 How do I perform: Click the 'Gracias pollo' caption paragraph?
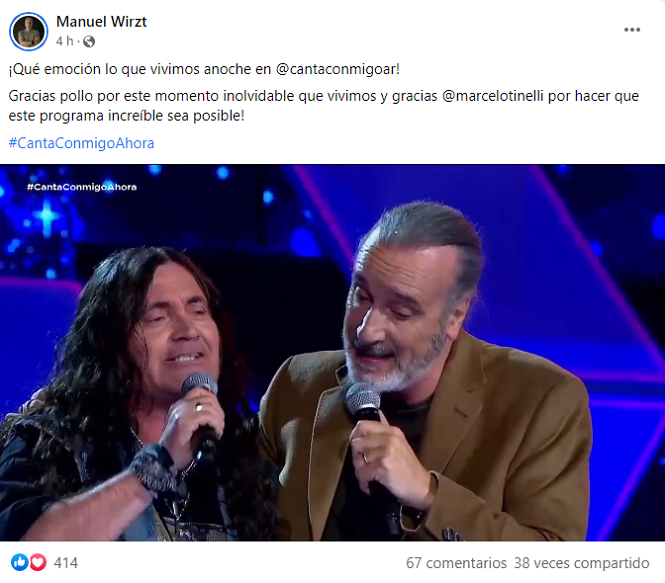coord(324,106)
